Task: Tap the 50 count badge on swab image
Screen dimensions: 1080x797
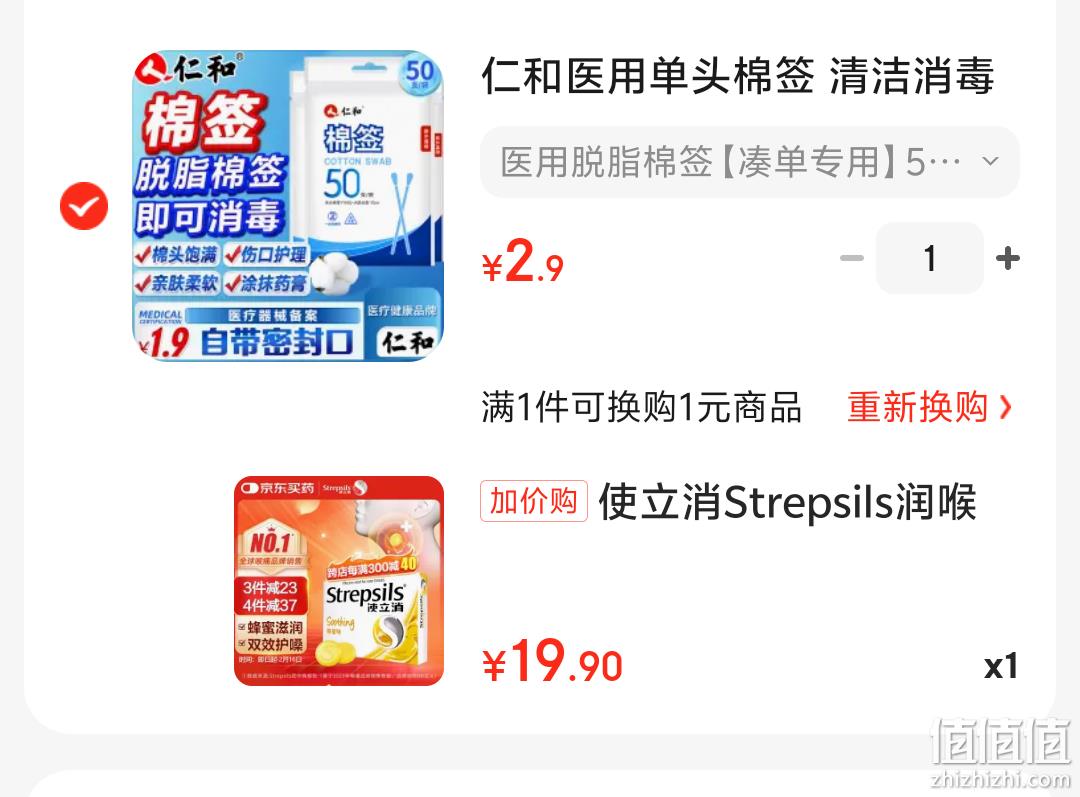Action: coord(419,74)
